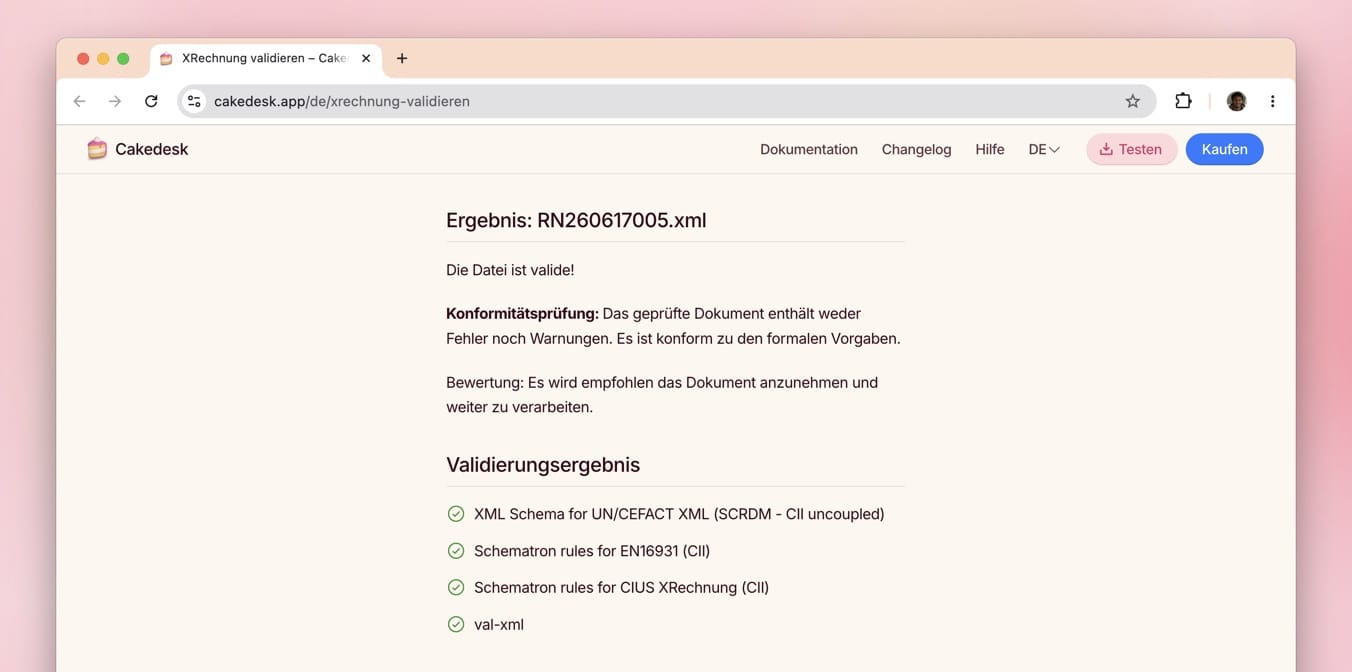Click the browser forward arrow

click(x=115, y=101)
